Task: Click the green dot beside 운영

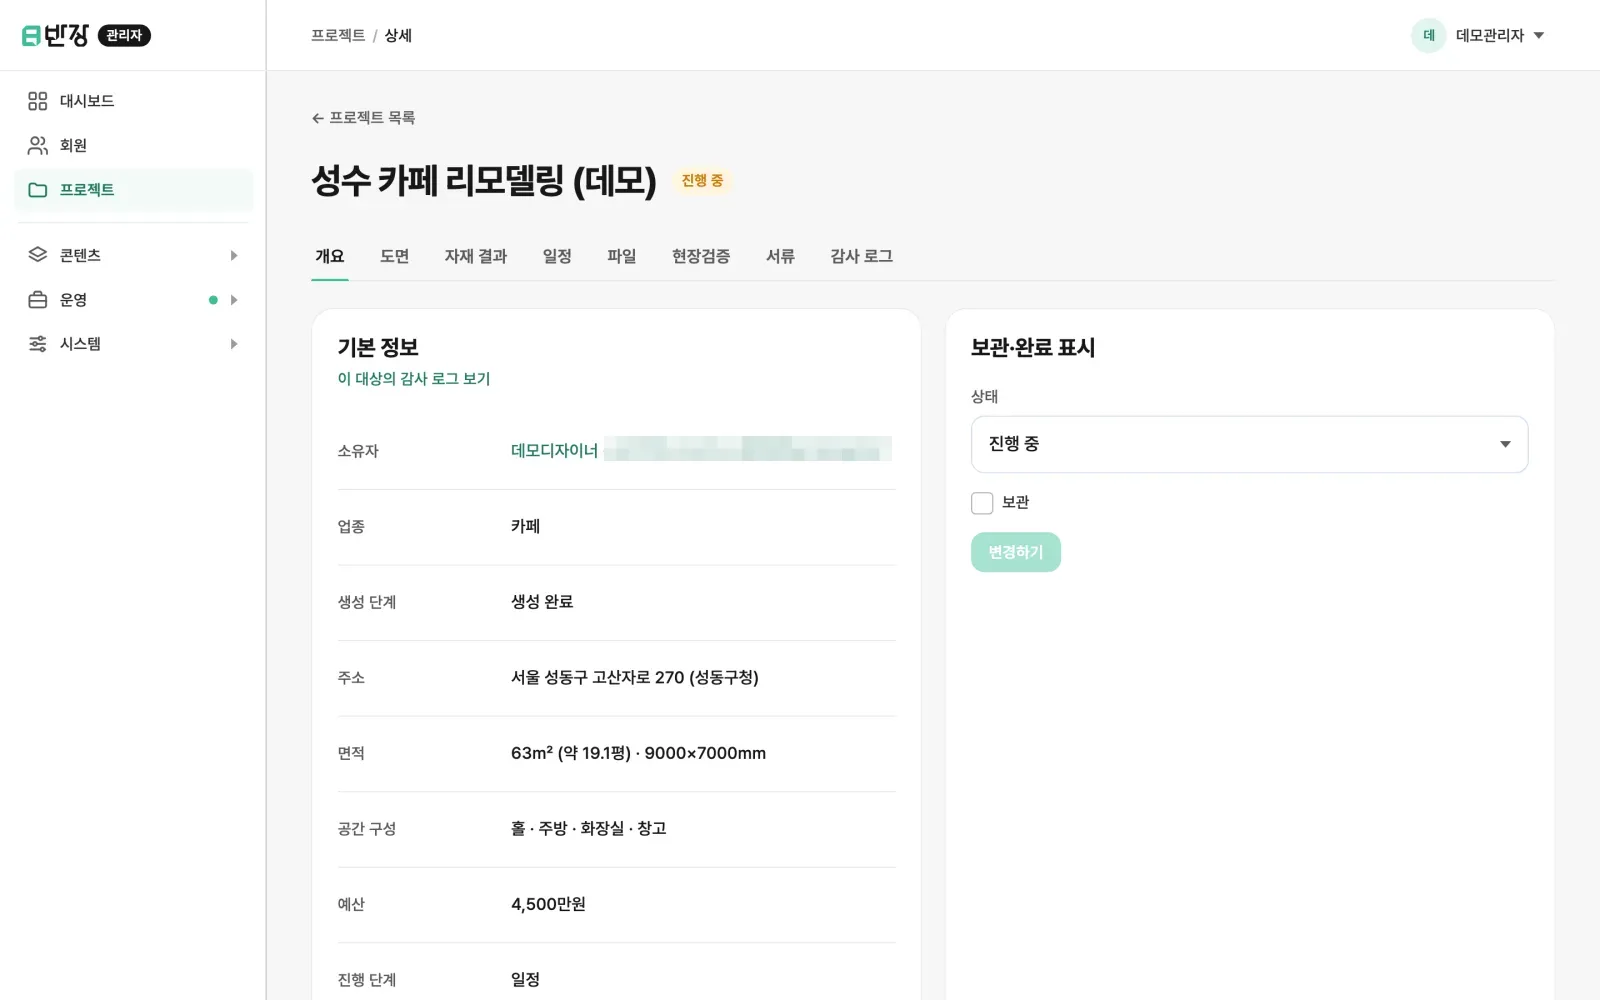Action: point(213,300)
